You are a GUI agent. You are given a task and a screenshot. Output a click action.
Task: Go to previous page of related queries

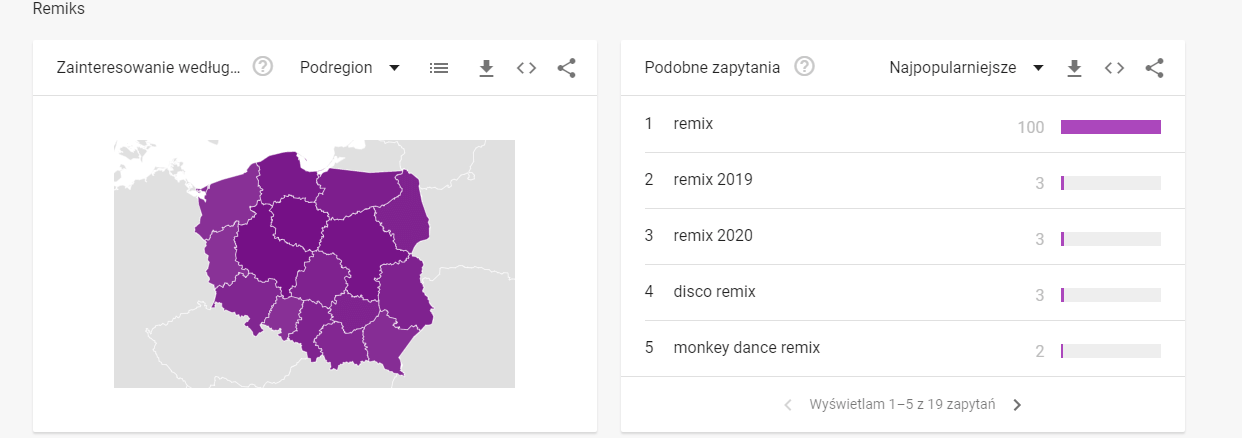[x=787, y=405]
